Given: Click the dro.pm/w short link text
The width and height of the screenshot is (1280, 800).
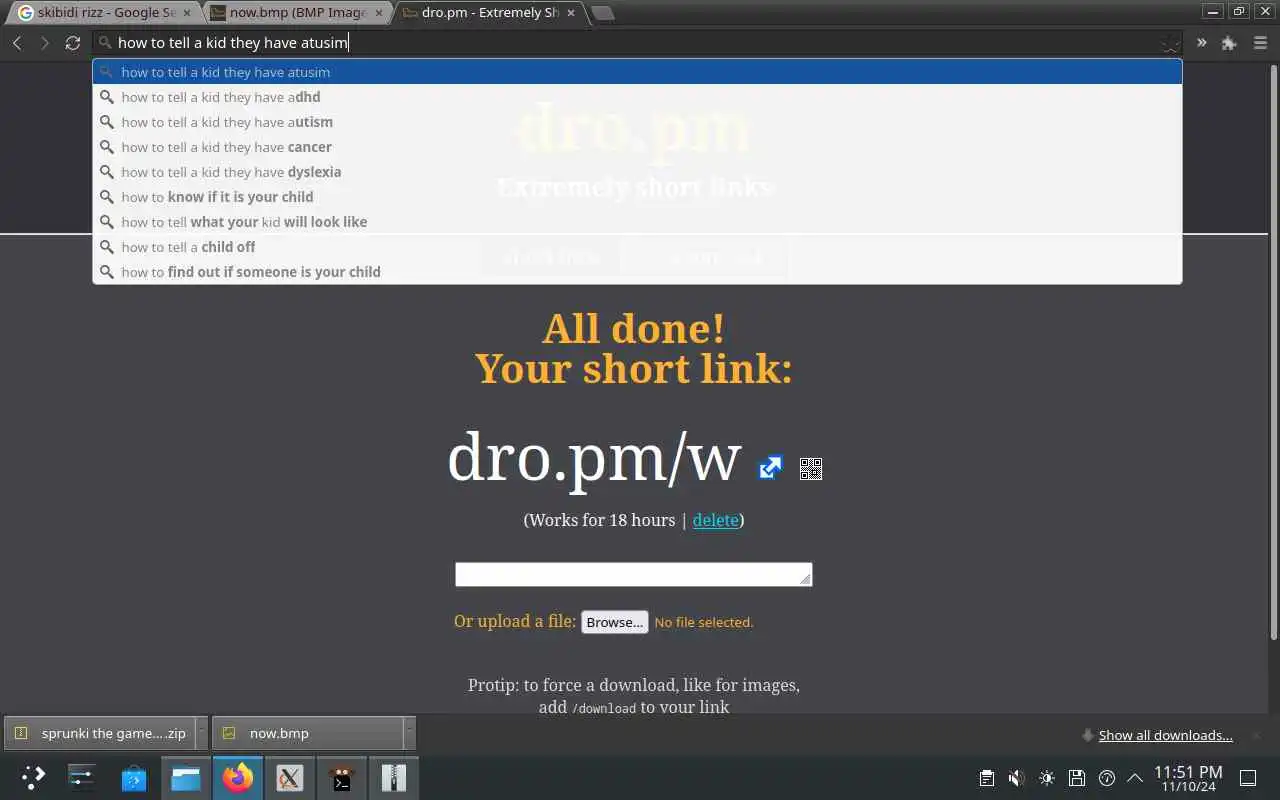Looking at the screenshot, I should click(594, 459).
